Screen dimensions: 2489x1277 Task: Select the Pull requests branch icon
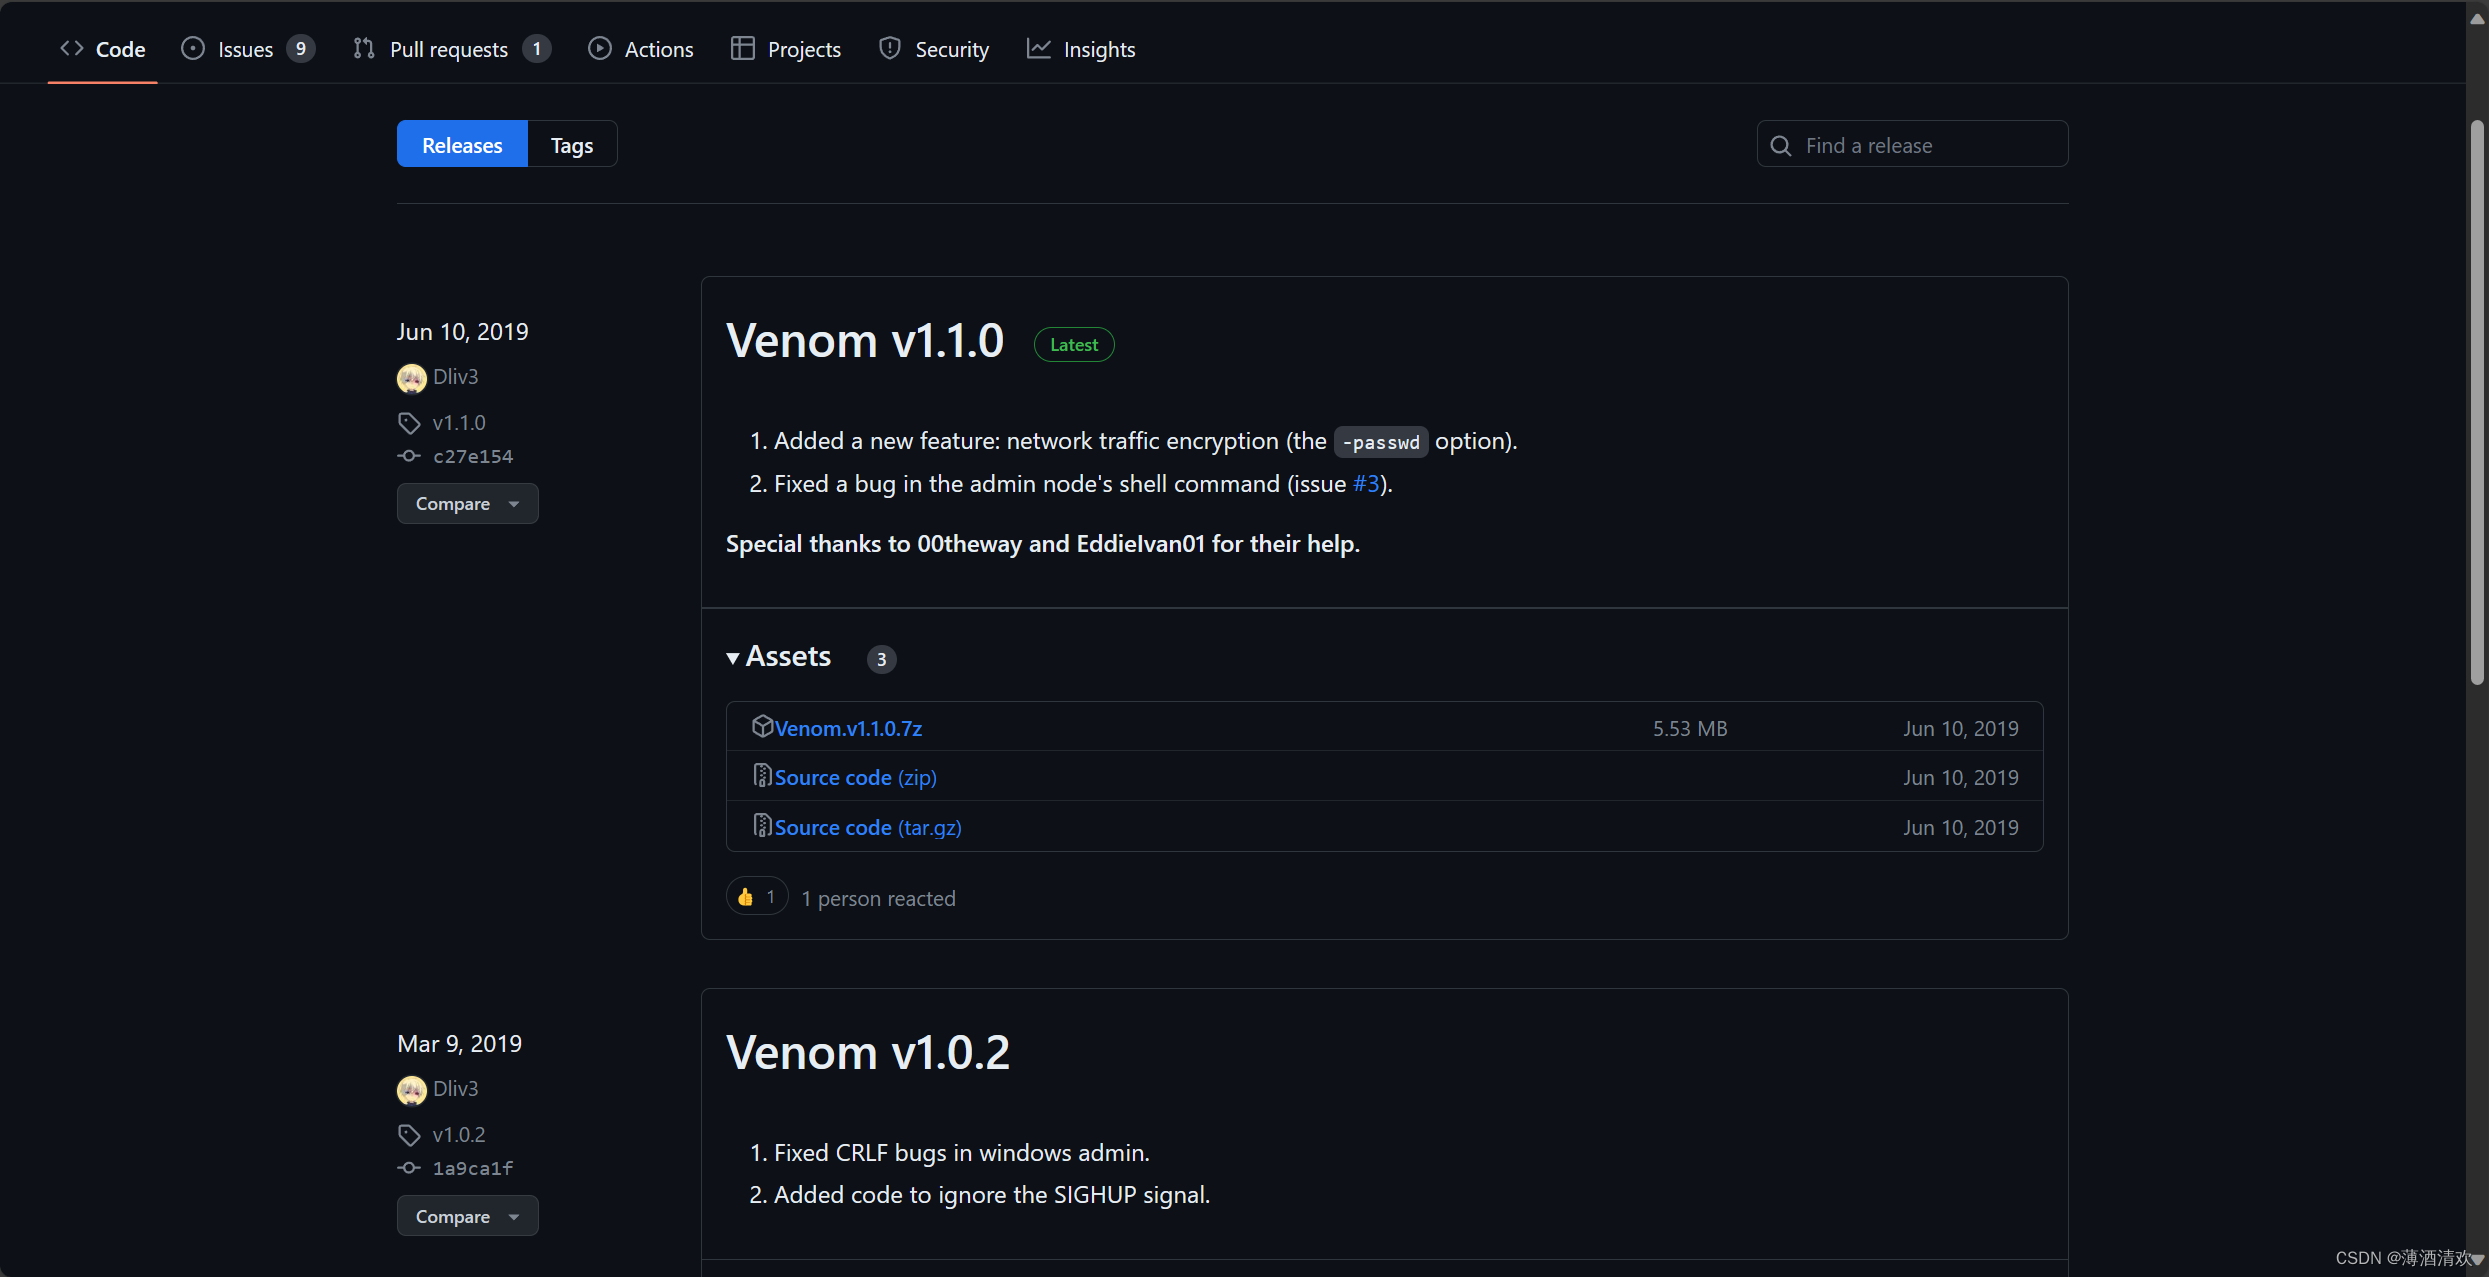(363, 48)
